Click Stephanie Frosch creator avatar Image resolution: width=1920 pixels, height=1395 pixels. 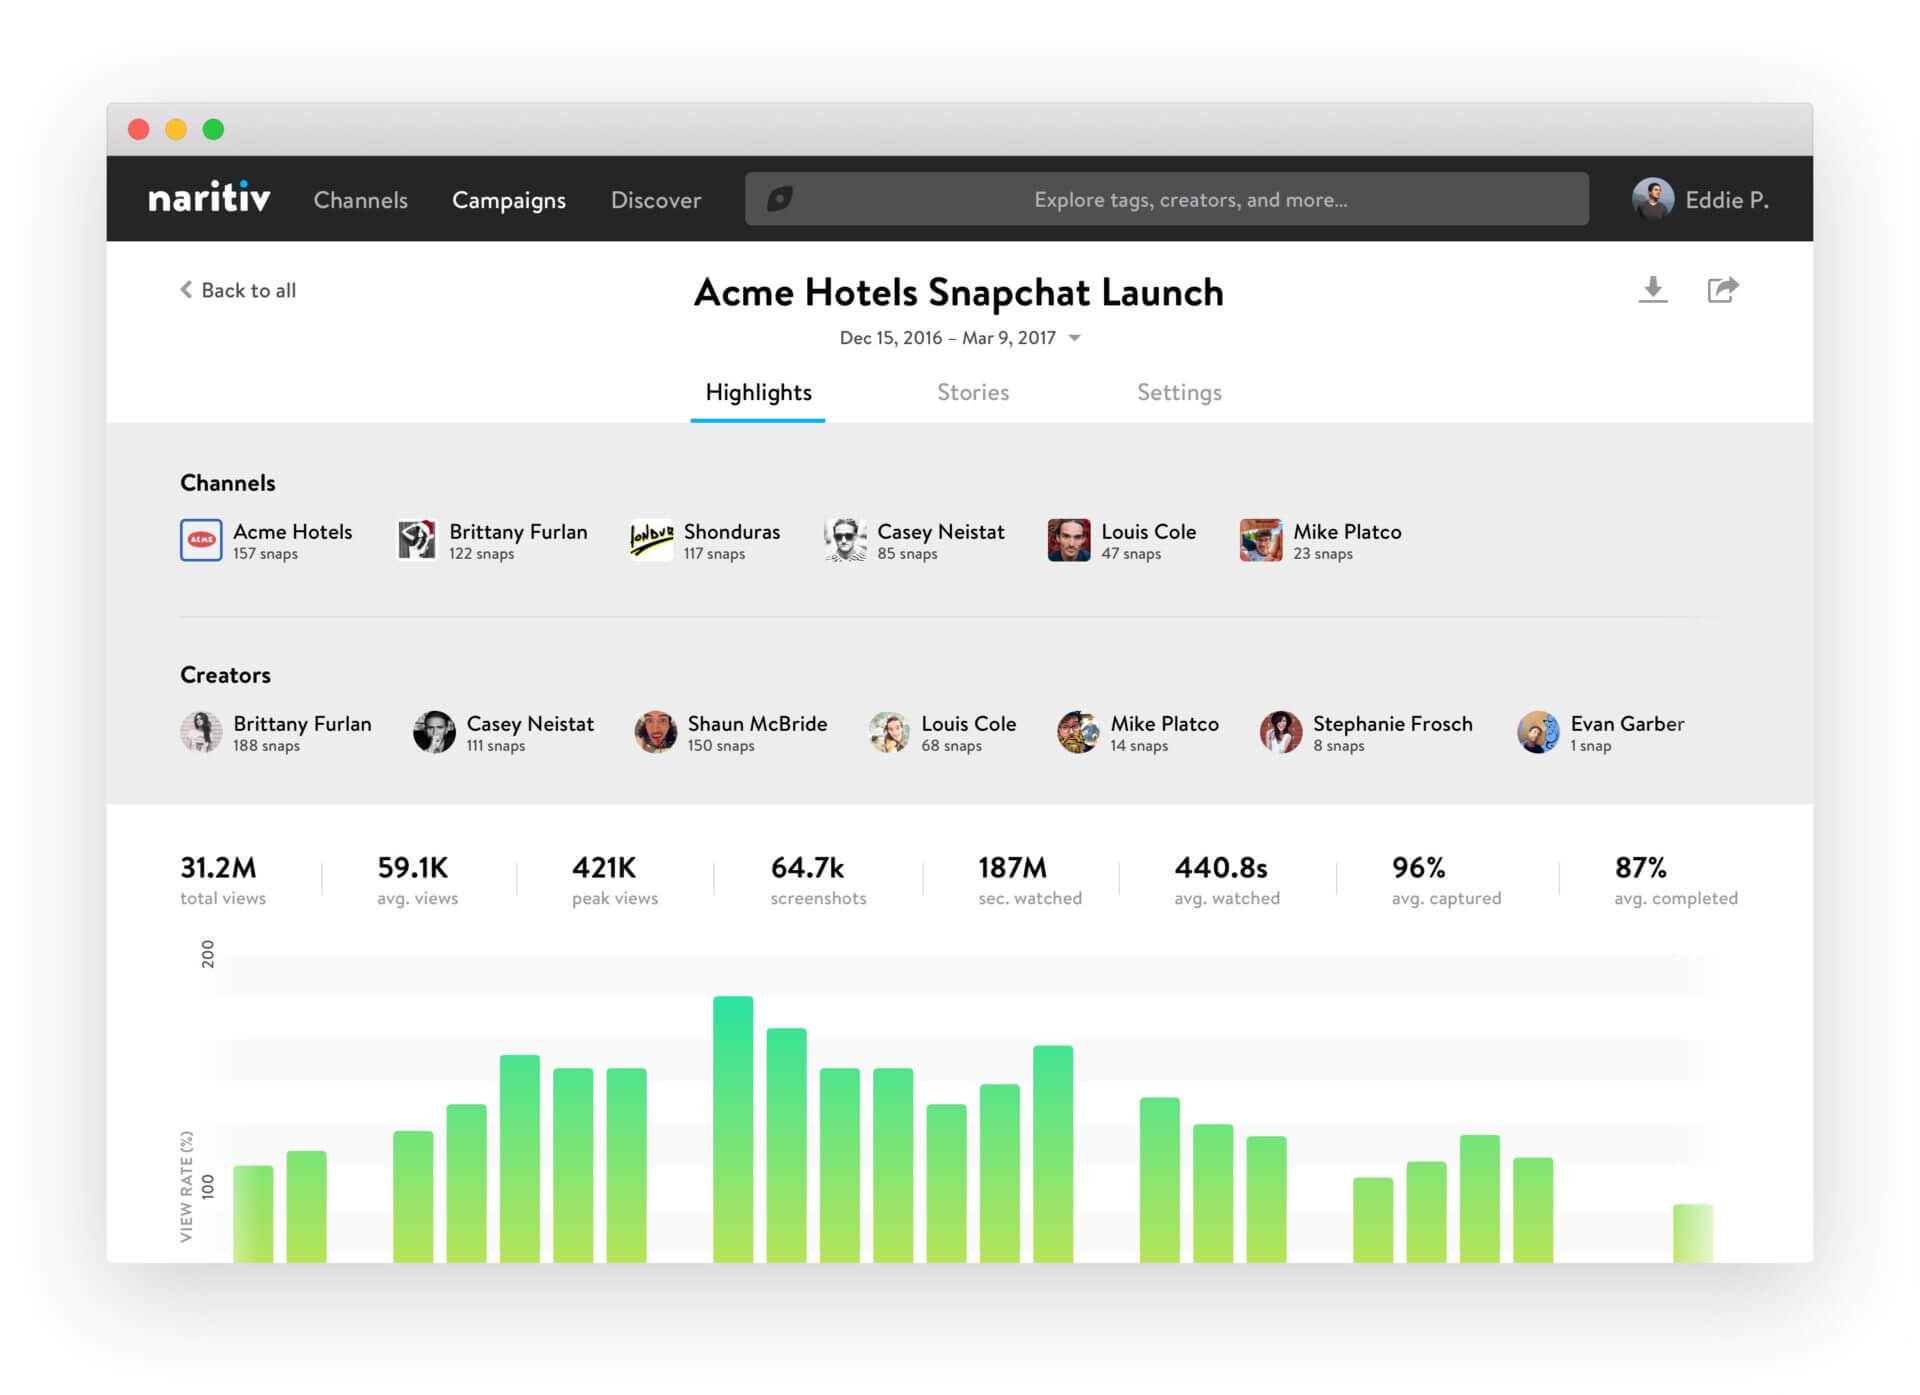(x=1281, y=732)
